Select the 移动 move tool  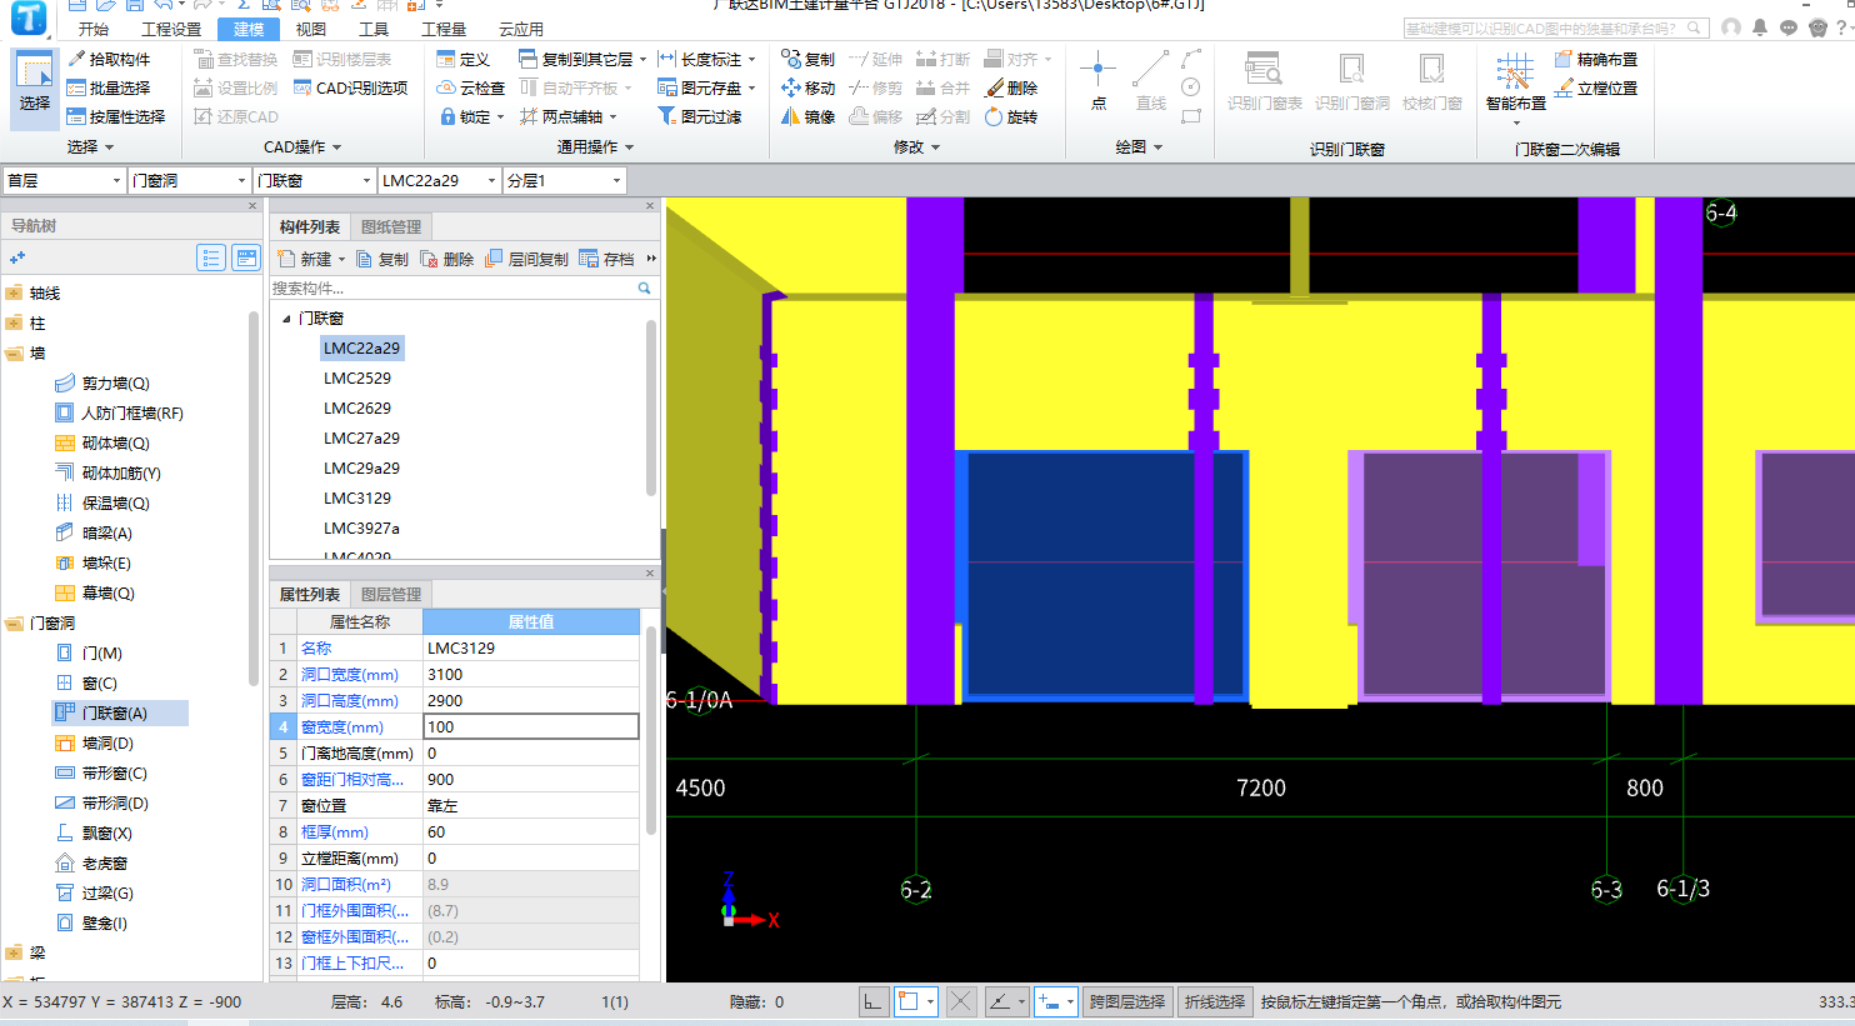(x=808, y=88)
